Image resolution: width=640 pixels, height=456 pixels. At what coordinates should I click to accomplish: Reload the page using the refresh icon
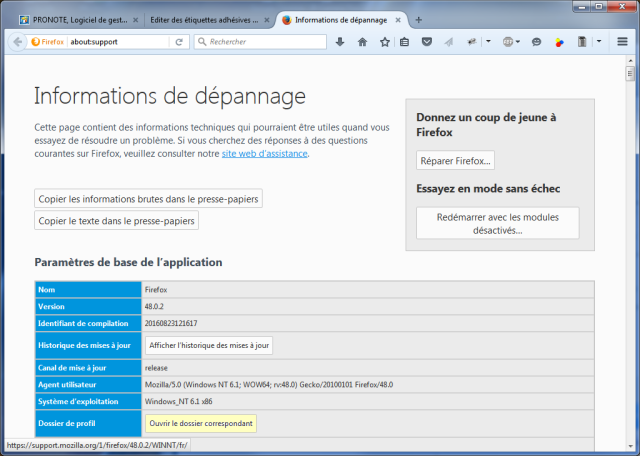[179, 42]
